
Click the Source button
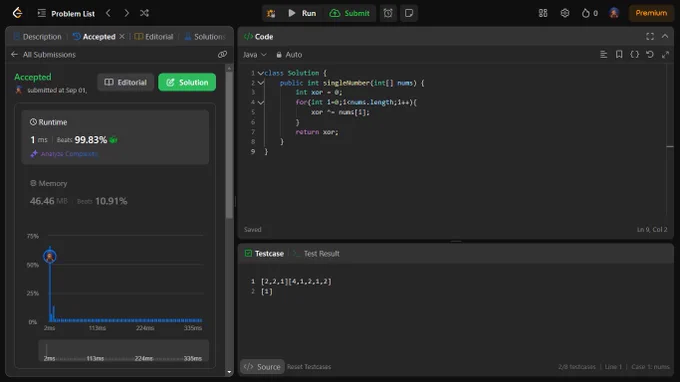pyautogui.click(x=262, y=367)
